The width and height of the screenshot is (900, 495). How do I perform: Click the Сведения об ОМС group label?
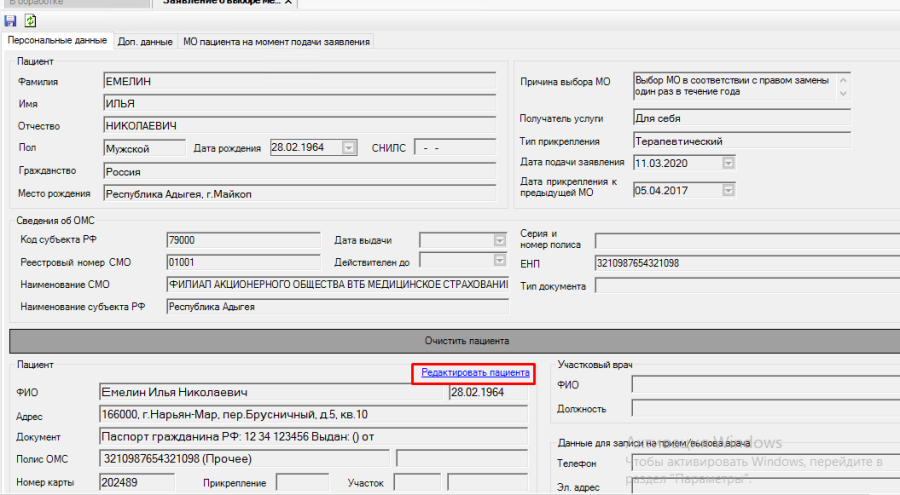pos(55,221)
